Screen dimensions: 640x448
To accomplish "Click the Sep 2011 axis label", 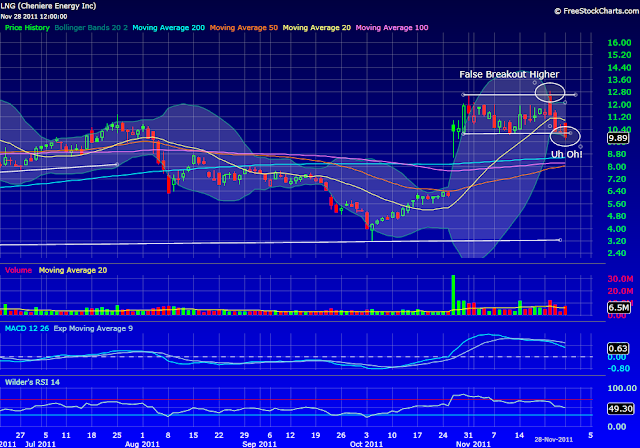I will [x=260, y=444].
